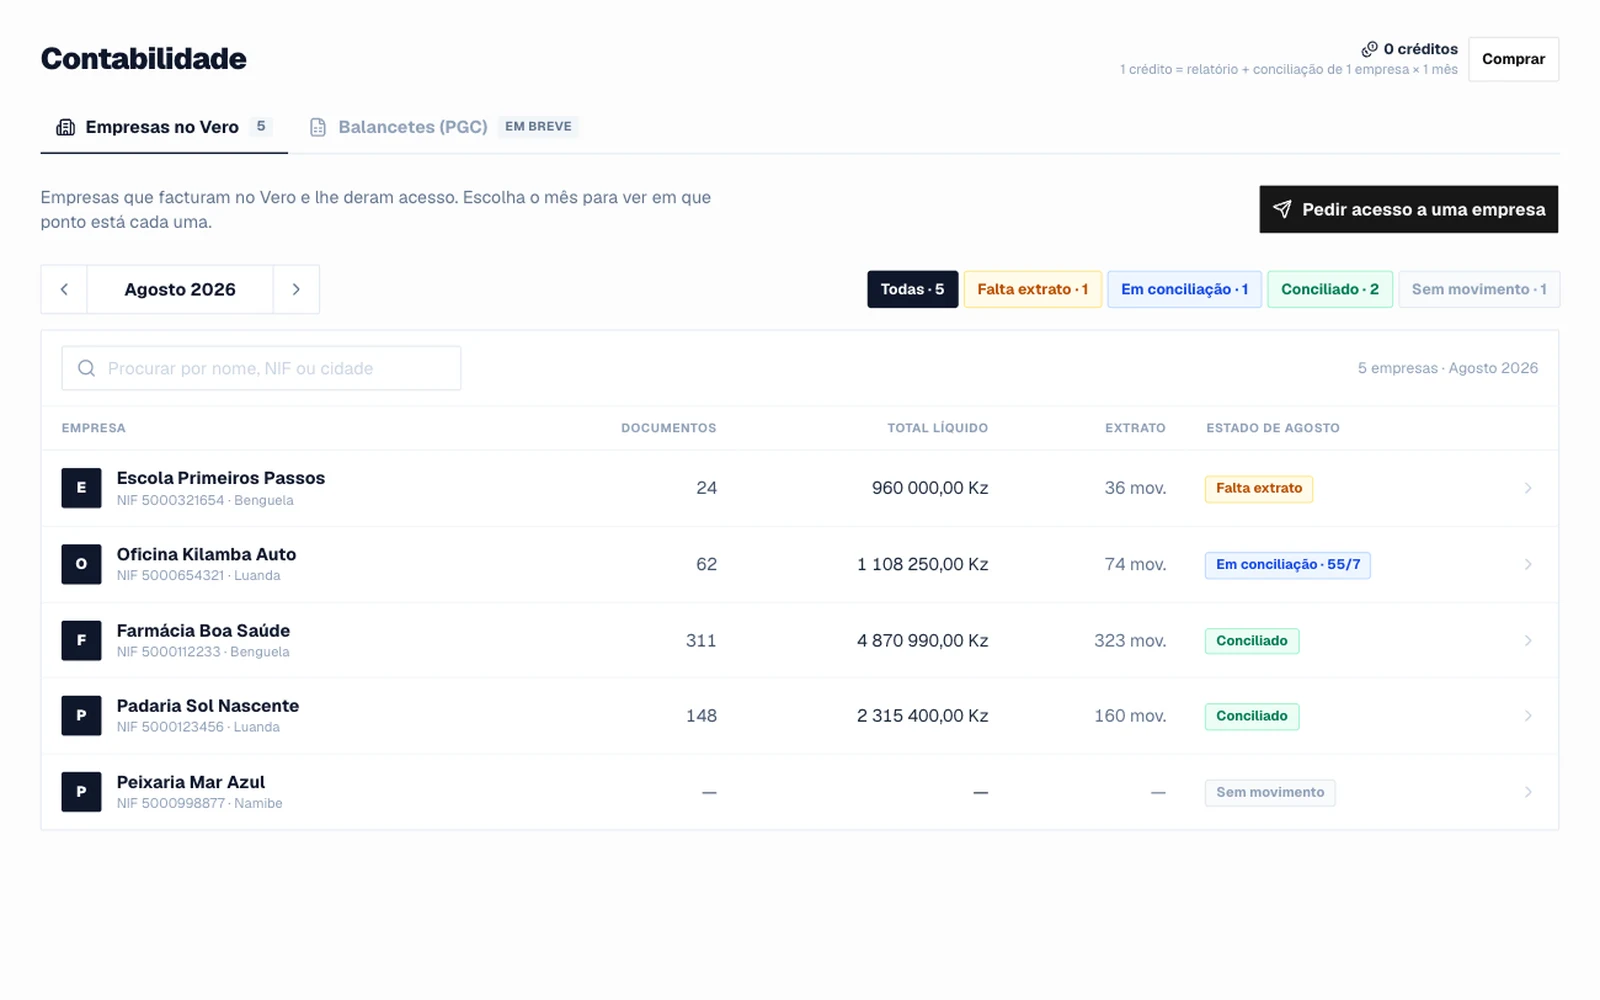
Task: Switch to Empresas no Vero tab
Action: coord(164,127)
